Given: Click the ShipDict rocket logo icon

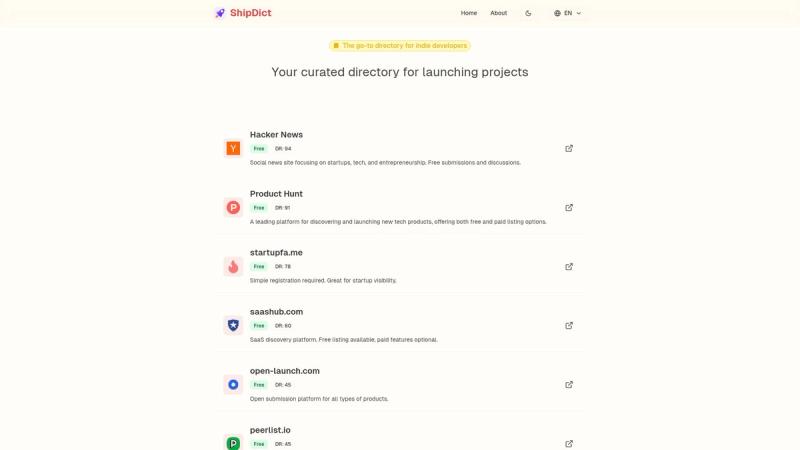Looking at the screenshot, I should coord(220,13).
